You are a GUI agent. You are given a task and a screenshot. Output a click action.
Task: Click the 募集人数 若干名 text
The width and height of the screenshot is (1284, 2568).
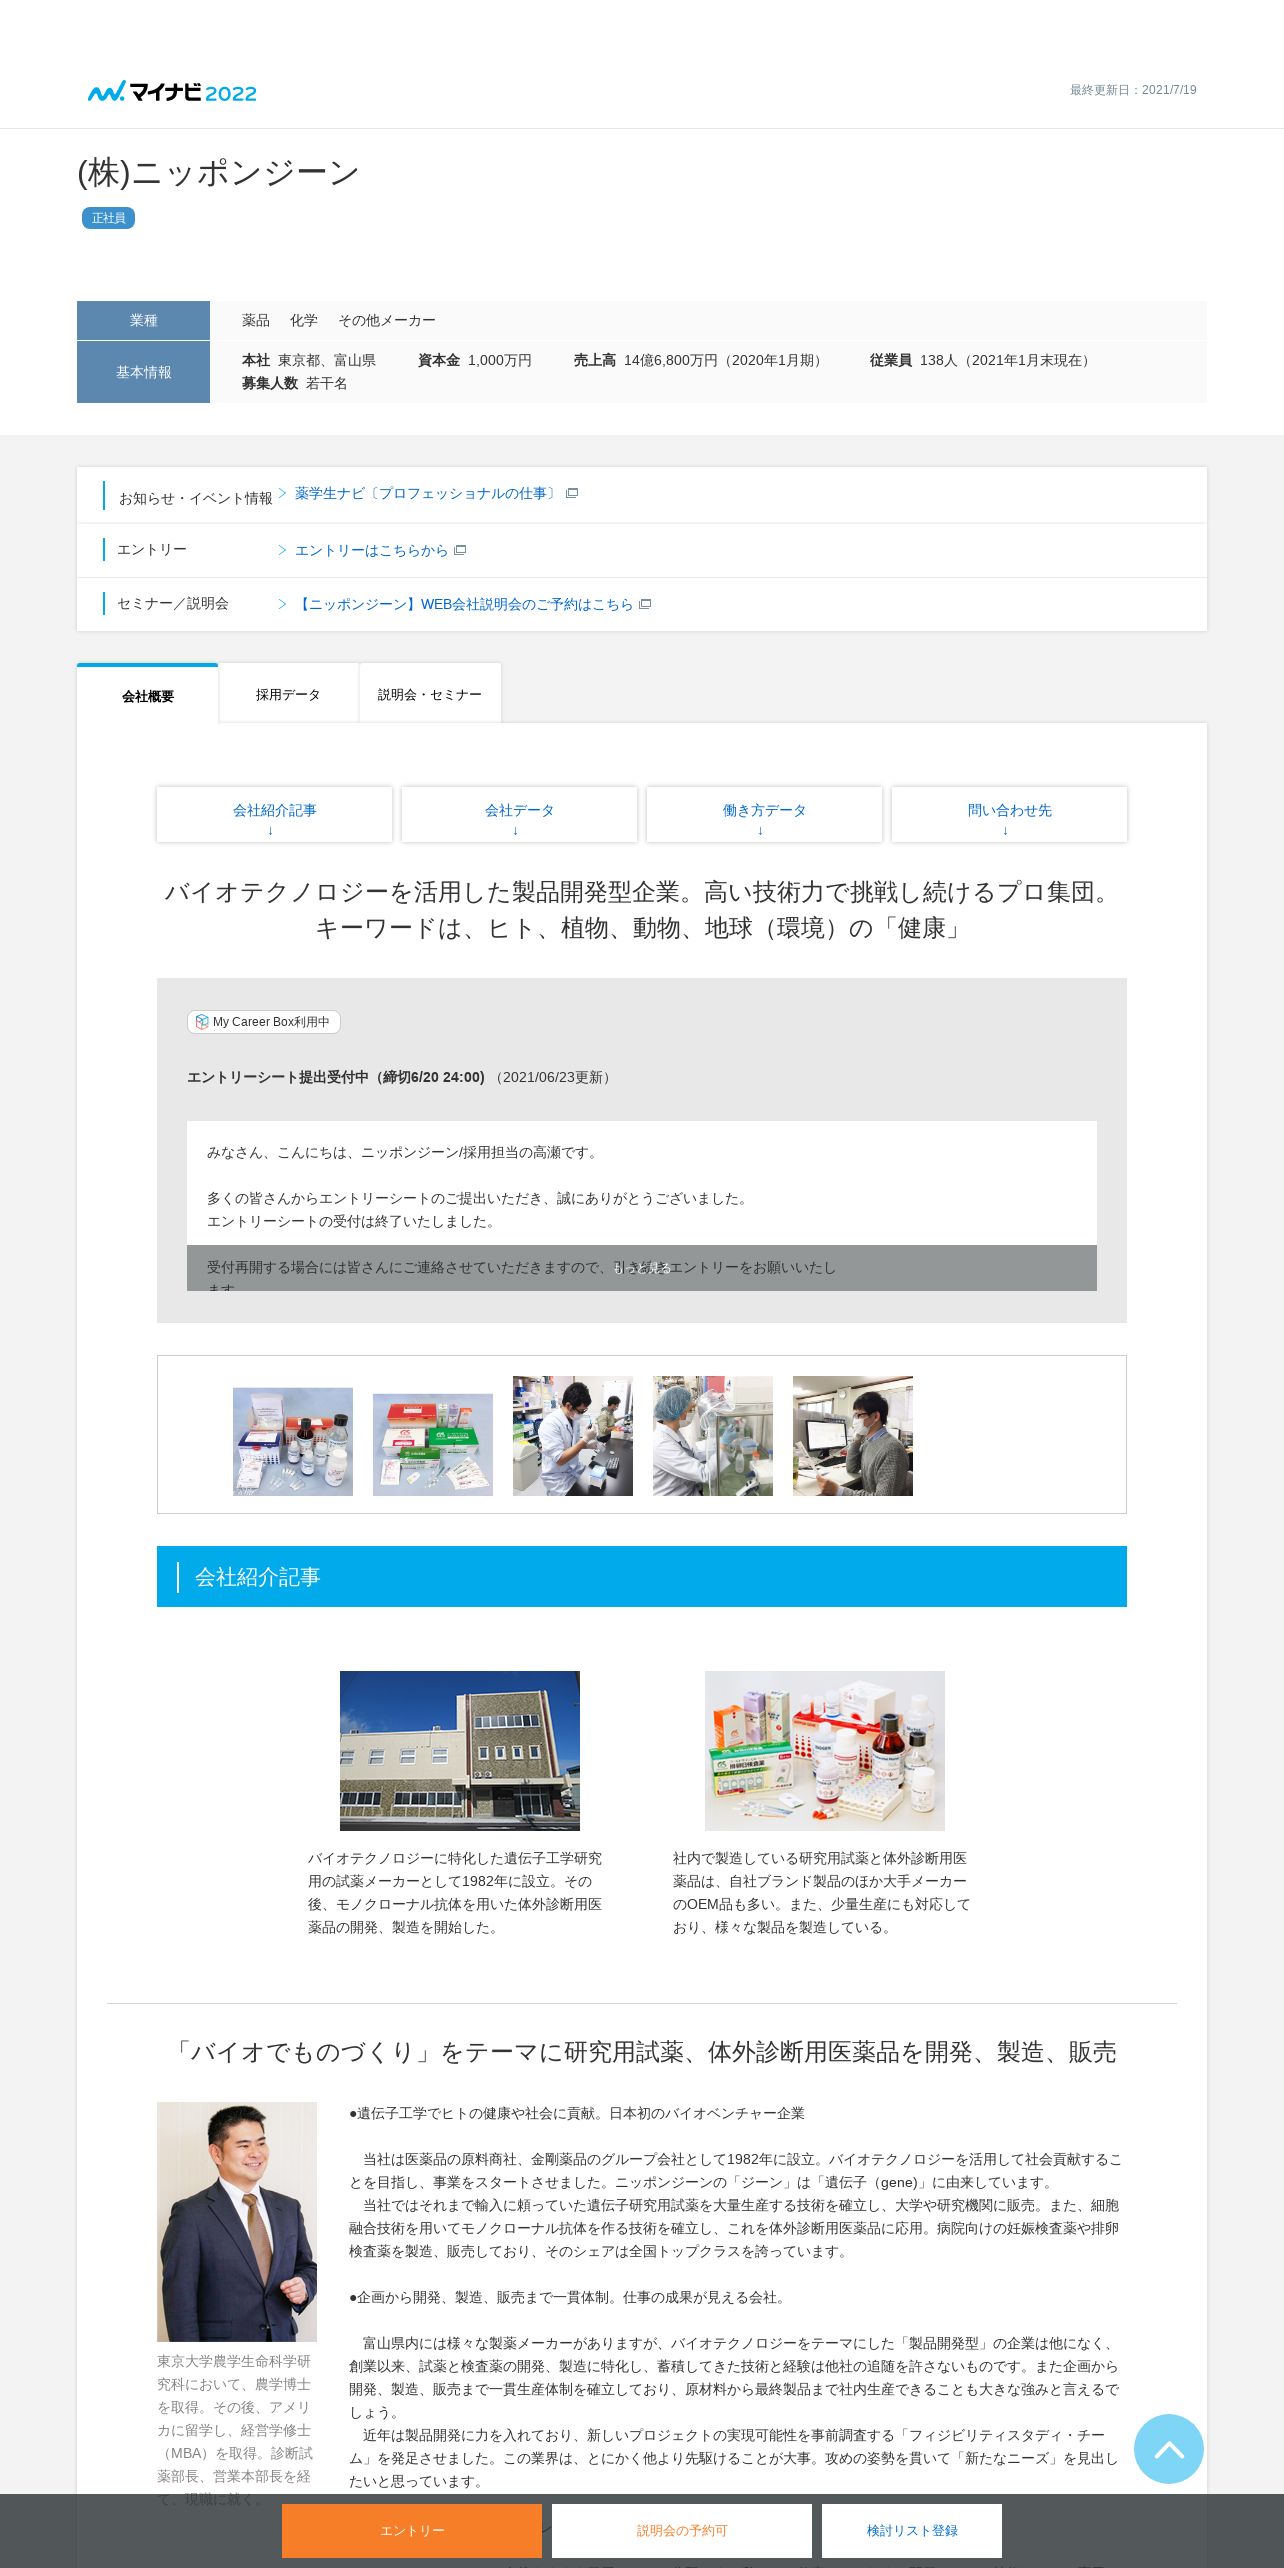[x=294, y=383]
